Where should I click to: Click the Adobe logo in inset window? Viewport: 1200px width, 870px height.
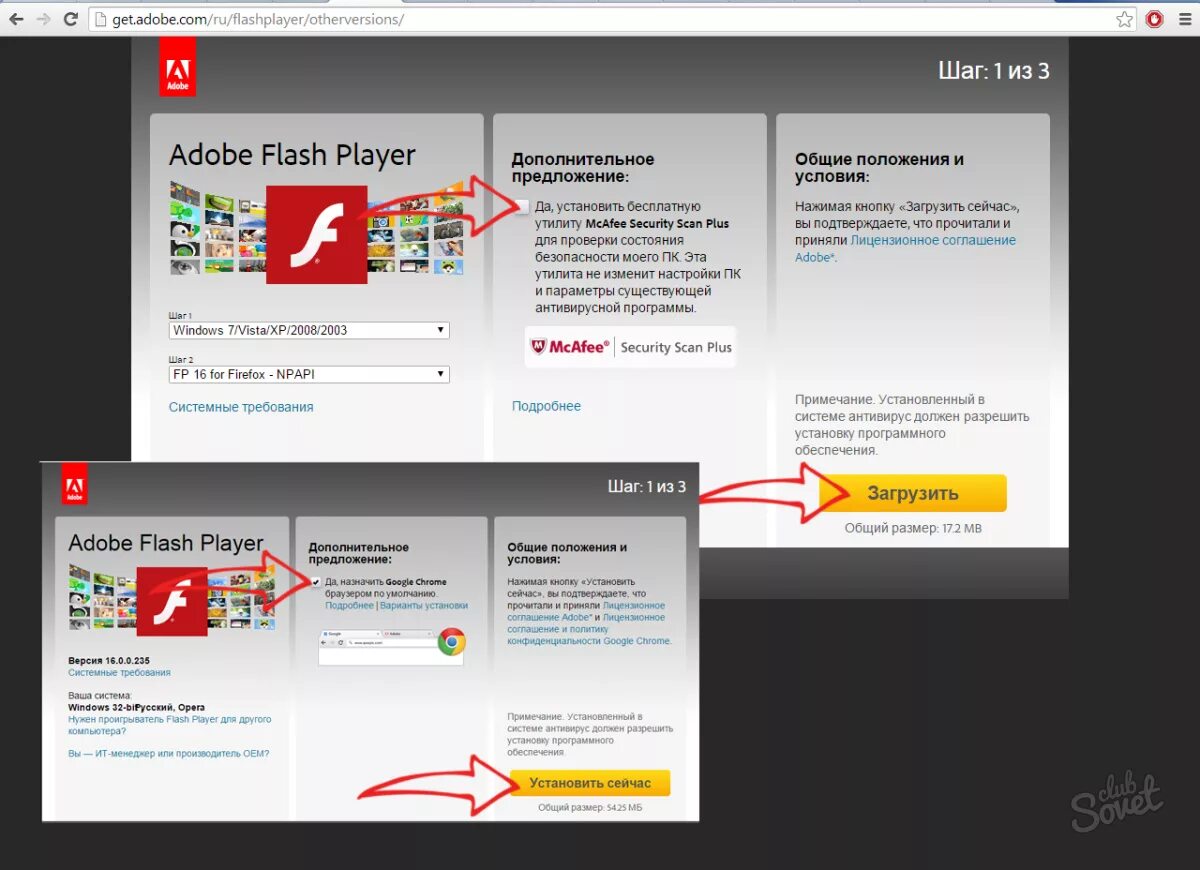pyautogui.click(x=74, y=484)
